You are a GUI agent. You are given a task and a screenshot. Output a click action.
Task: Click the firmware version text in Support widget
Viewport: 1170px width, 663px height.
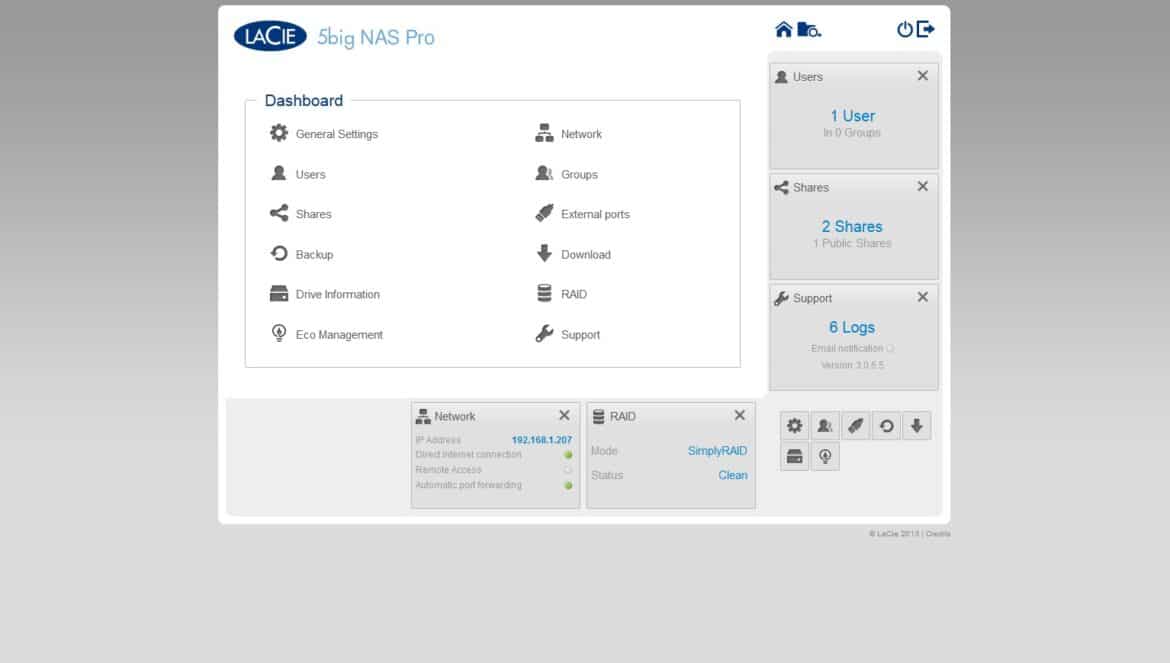(x=852, y=365)
